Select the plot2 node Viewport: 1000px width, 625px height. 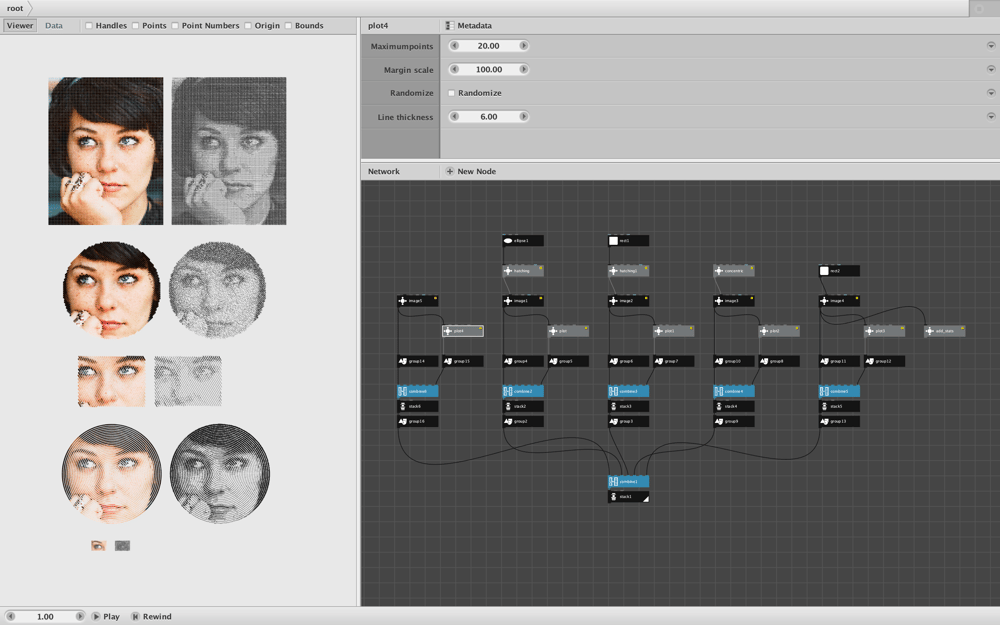pos(779,331)
